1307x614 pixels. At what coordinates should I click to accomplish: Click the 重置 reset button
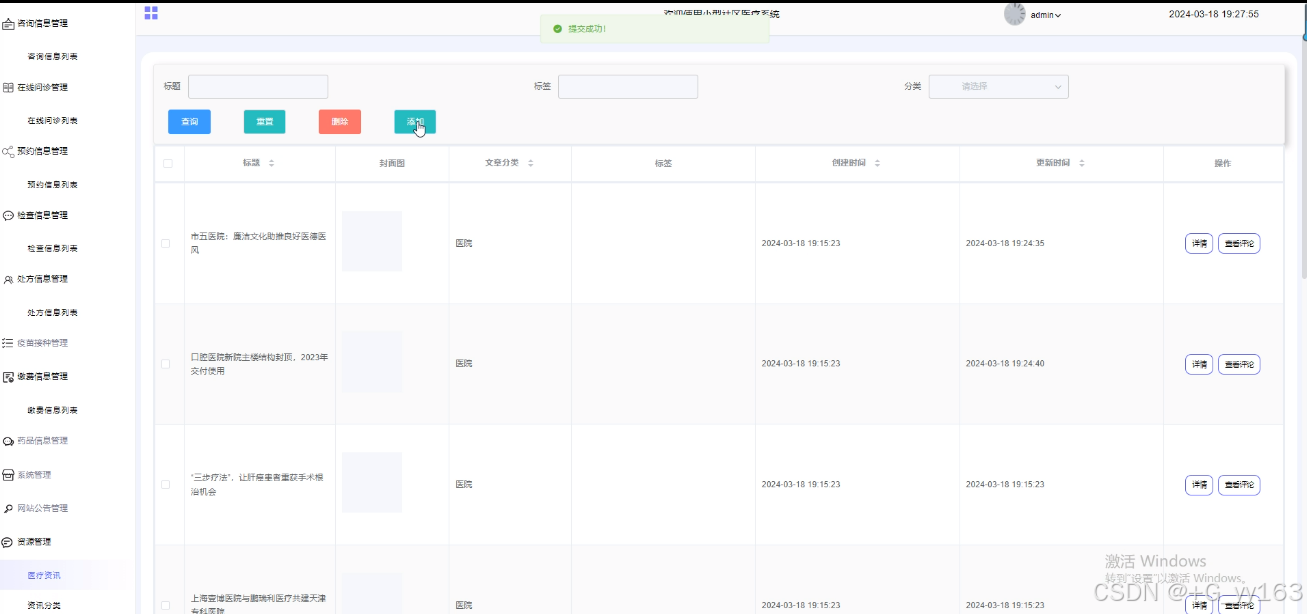click(265, 122)
